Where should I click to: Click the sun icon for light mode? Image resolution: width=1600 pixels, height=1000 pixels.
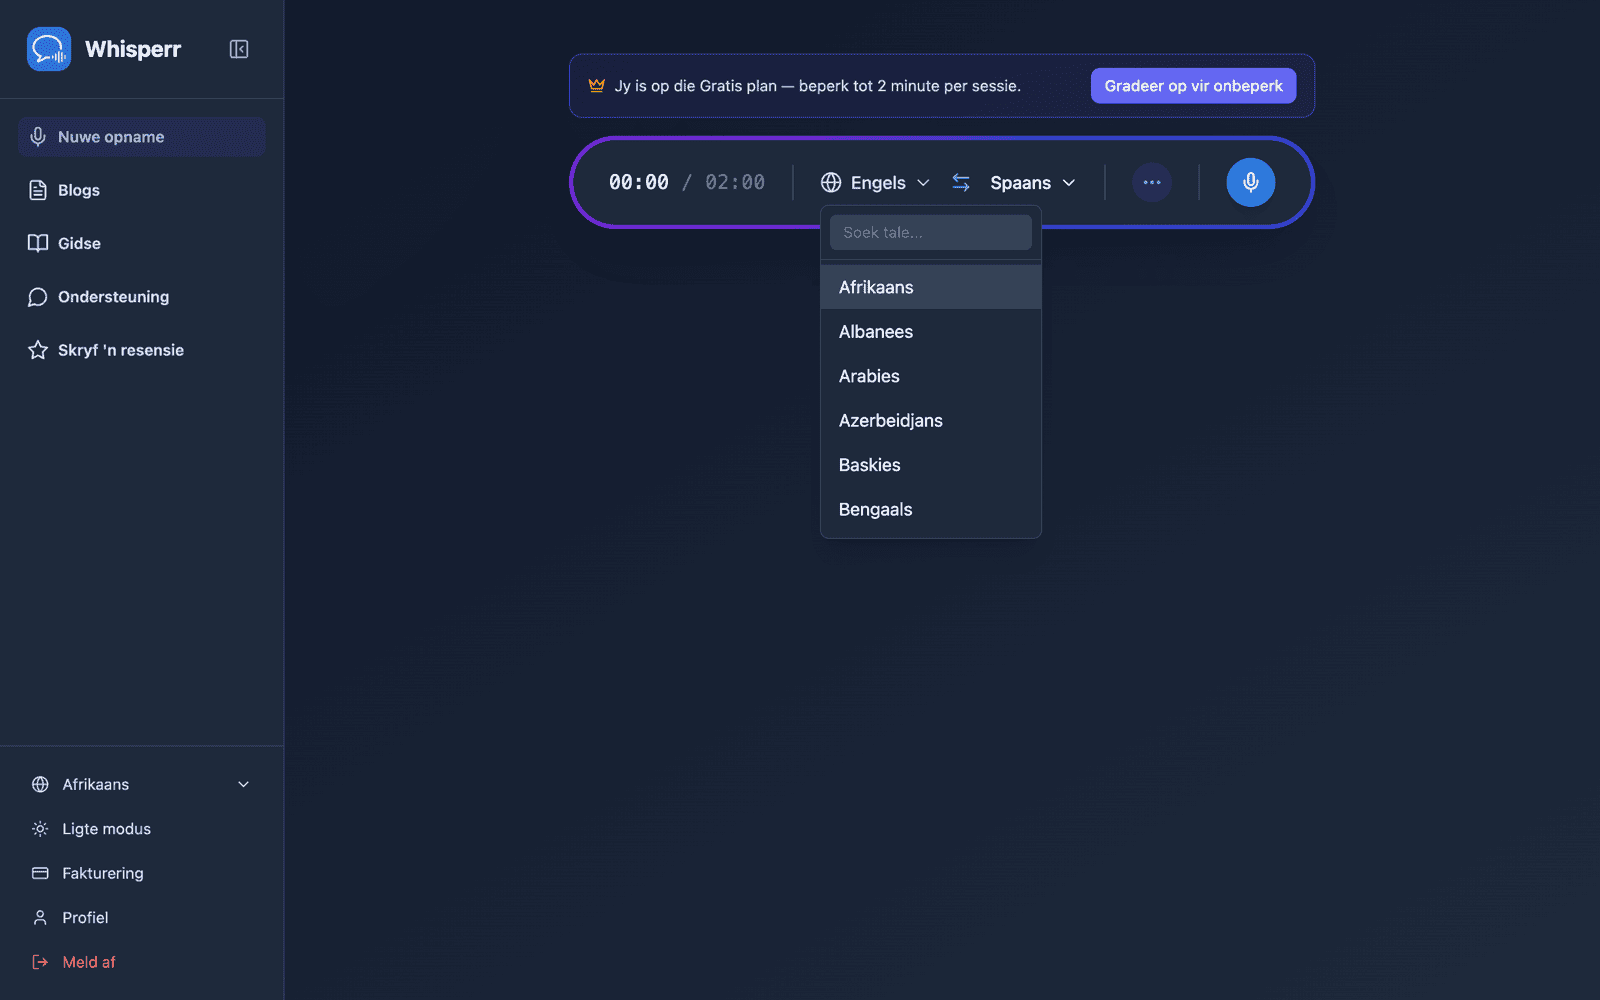pyautogui.click(x=40, y=829)
